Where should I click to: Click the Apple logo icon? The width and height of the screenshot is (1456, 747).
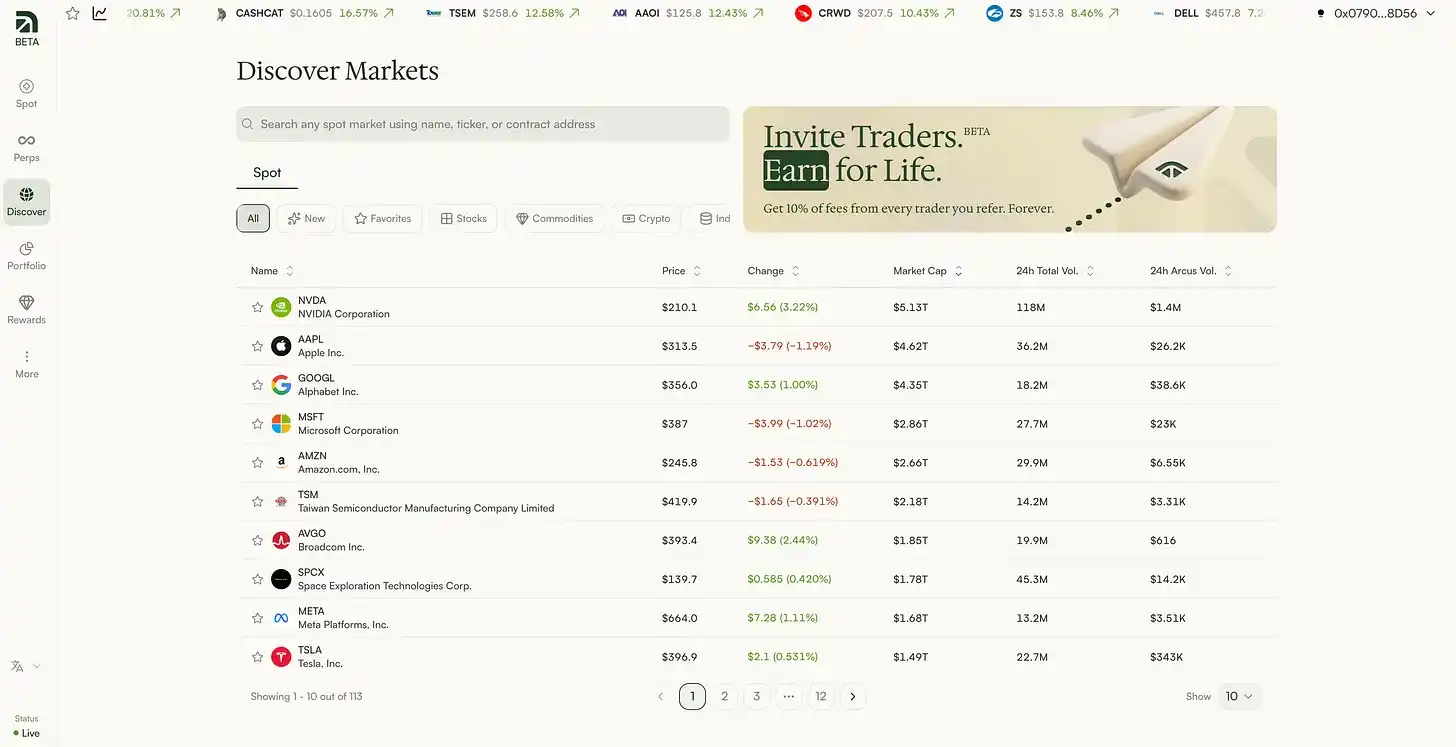coord(281,346)
